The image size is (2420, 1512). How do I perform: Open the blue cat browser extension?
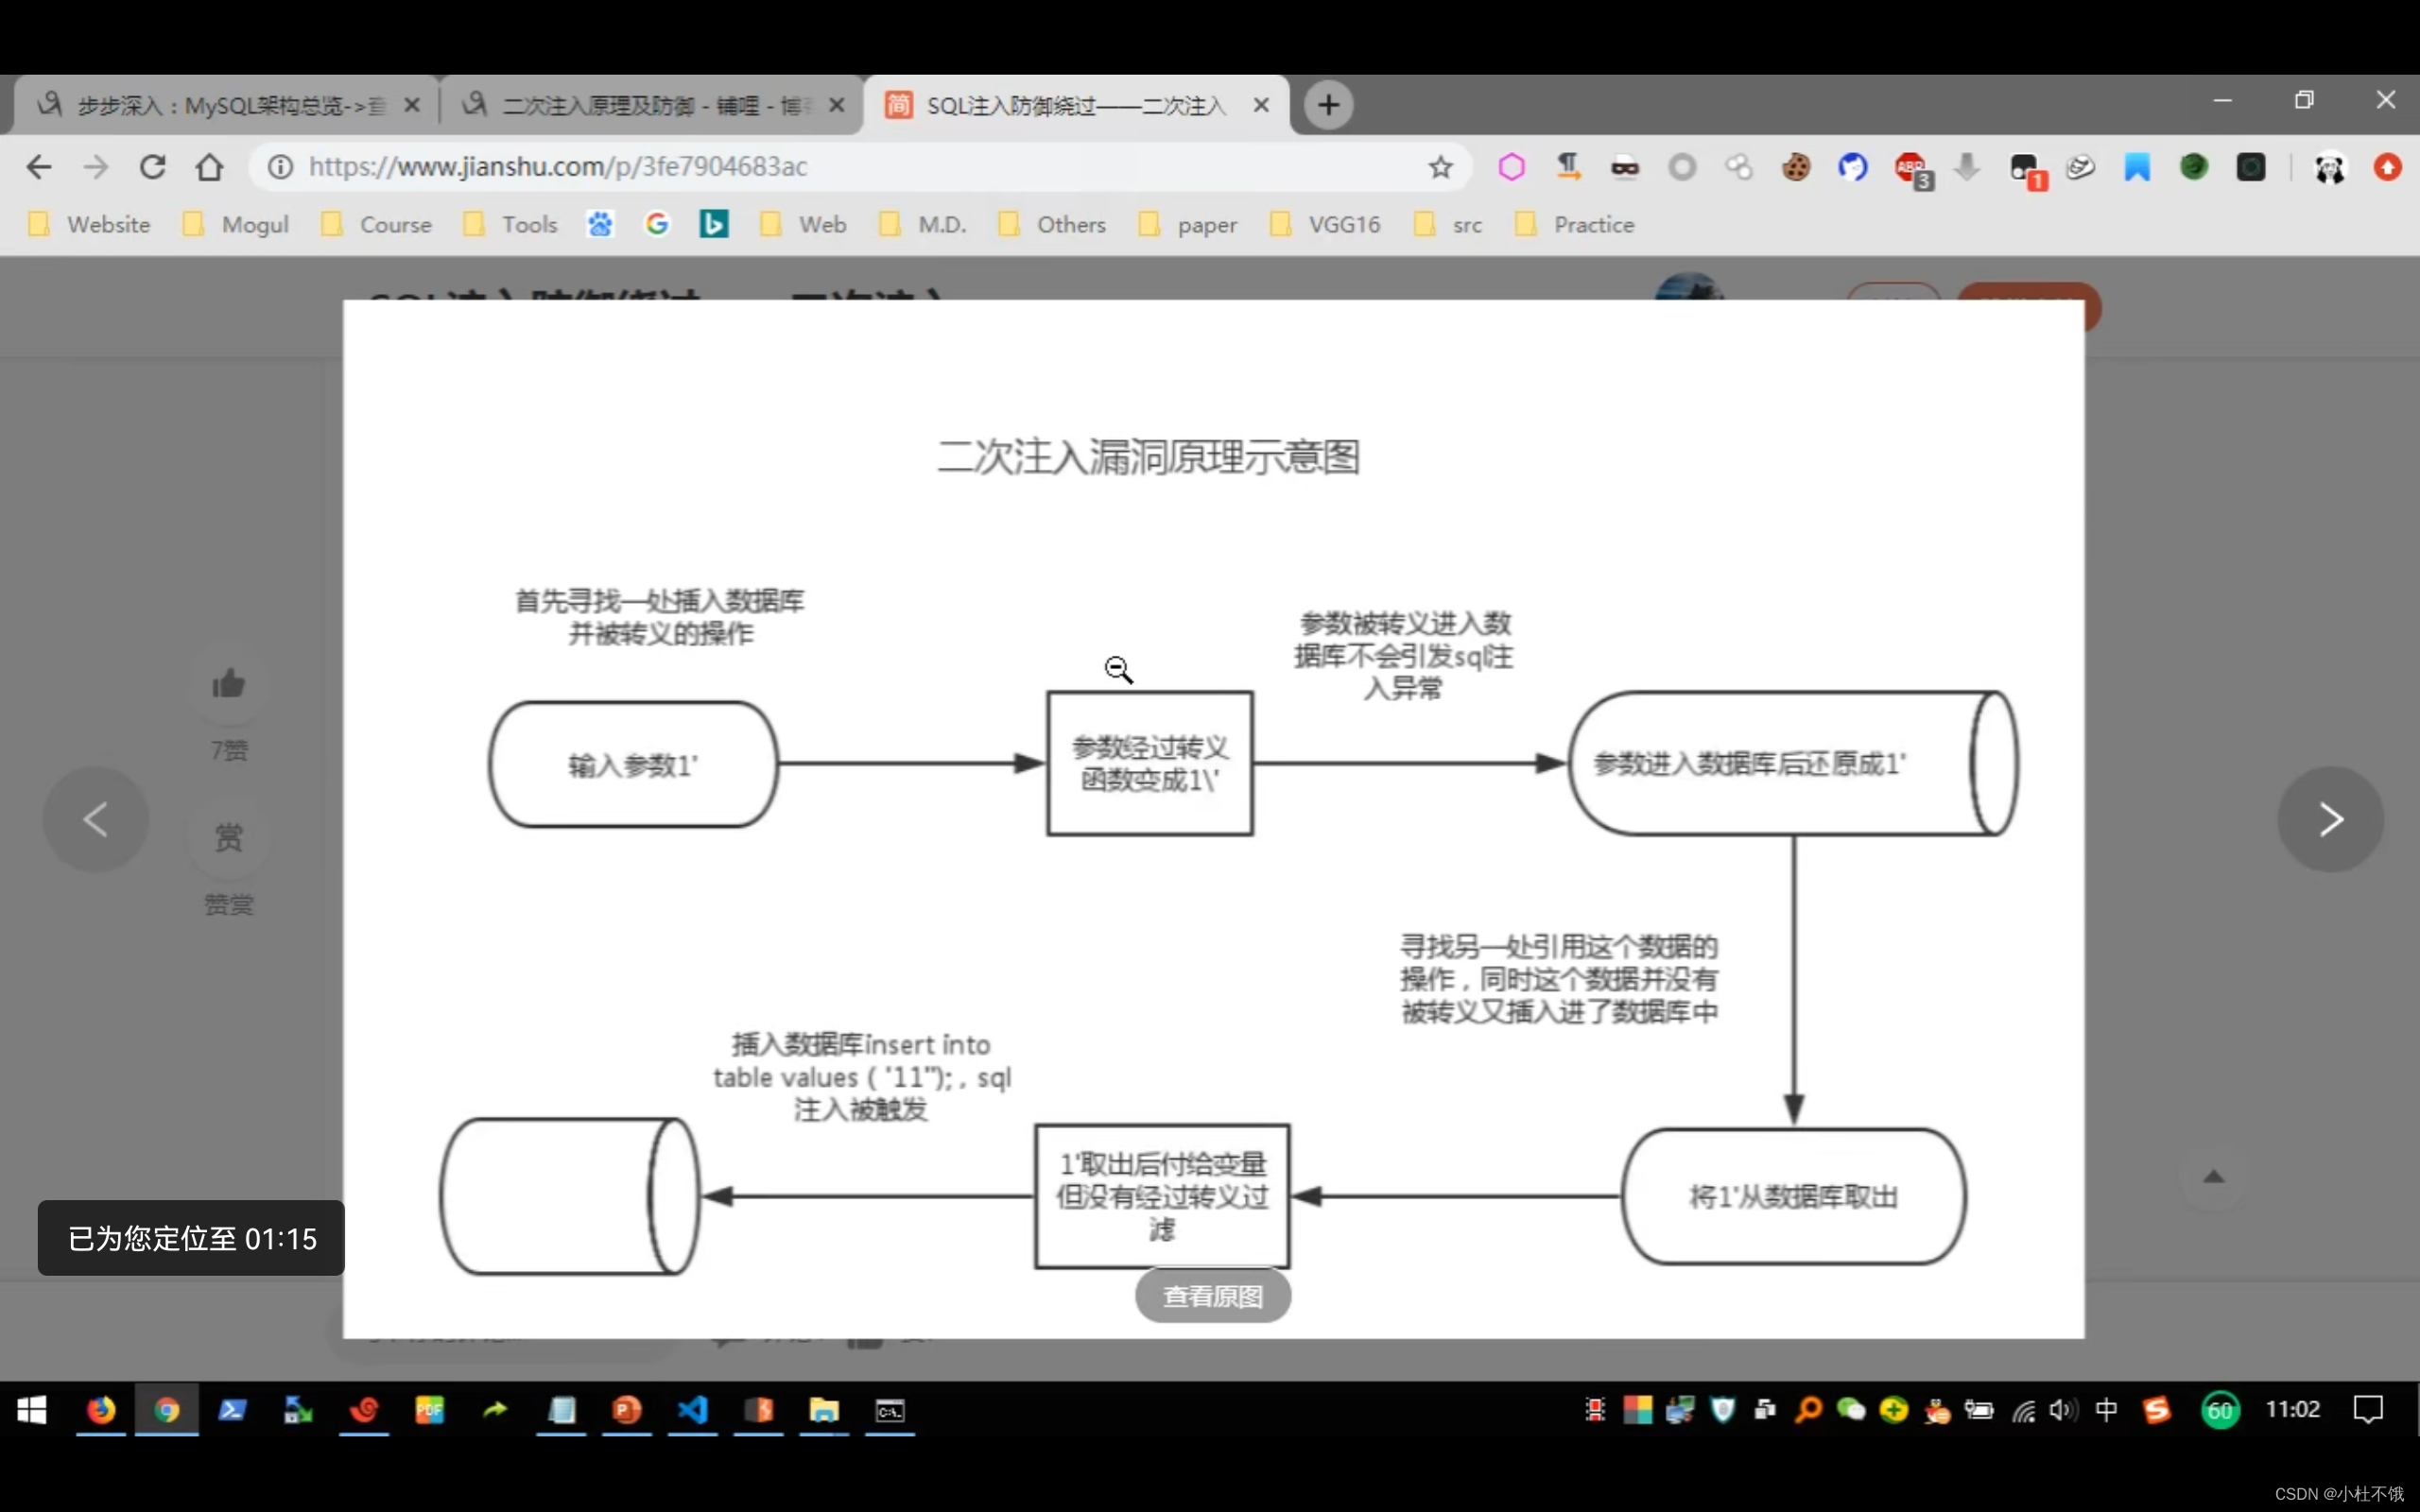[1853, 167]
